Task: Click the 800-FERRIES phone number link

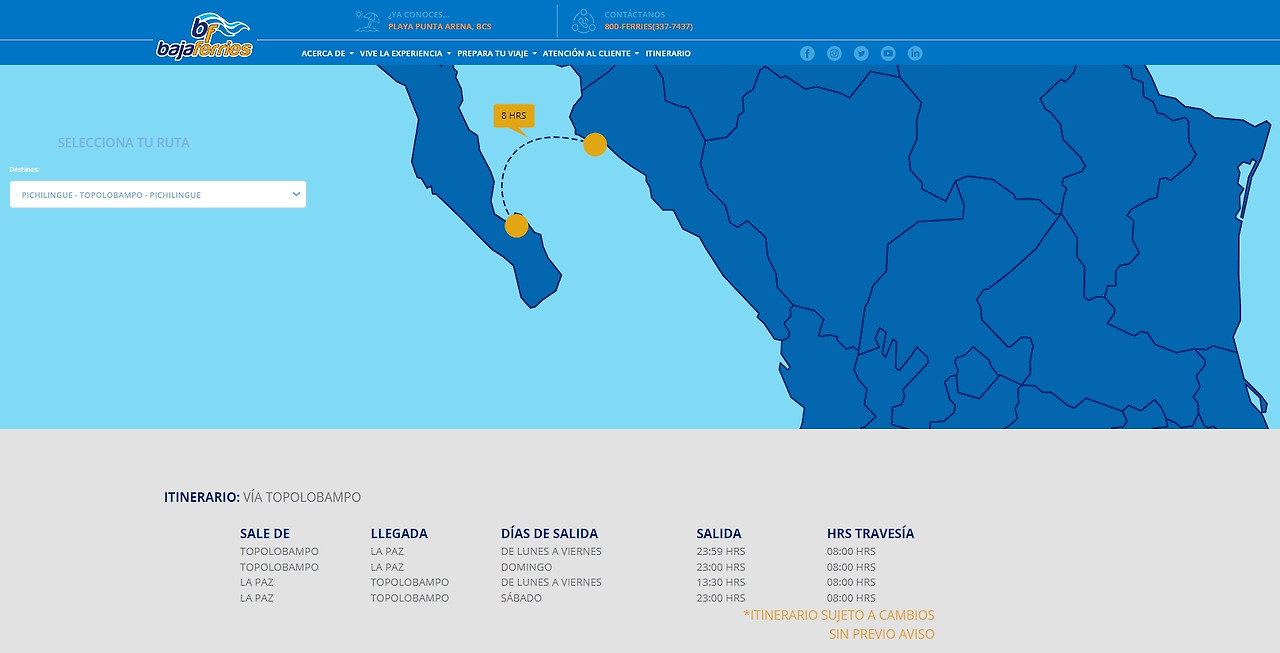Action: tap(649, 27)
